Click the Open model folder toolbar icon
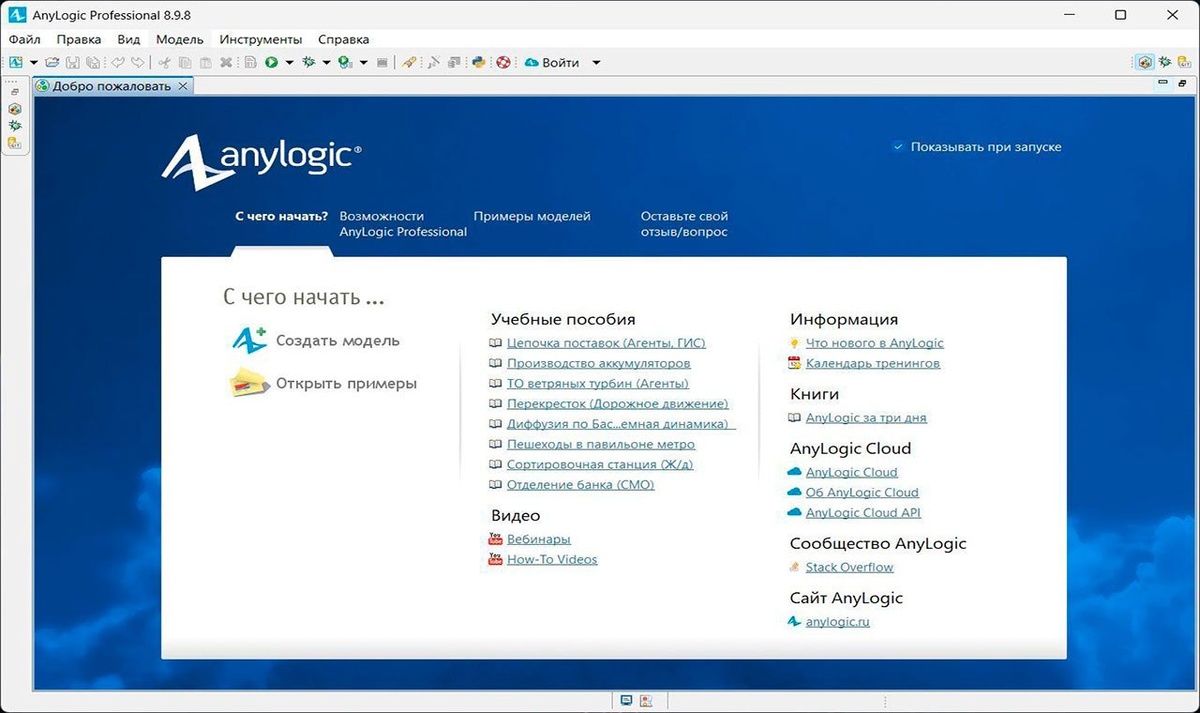 click(x=51, y=62)
